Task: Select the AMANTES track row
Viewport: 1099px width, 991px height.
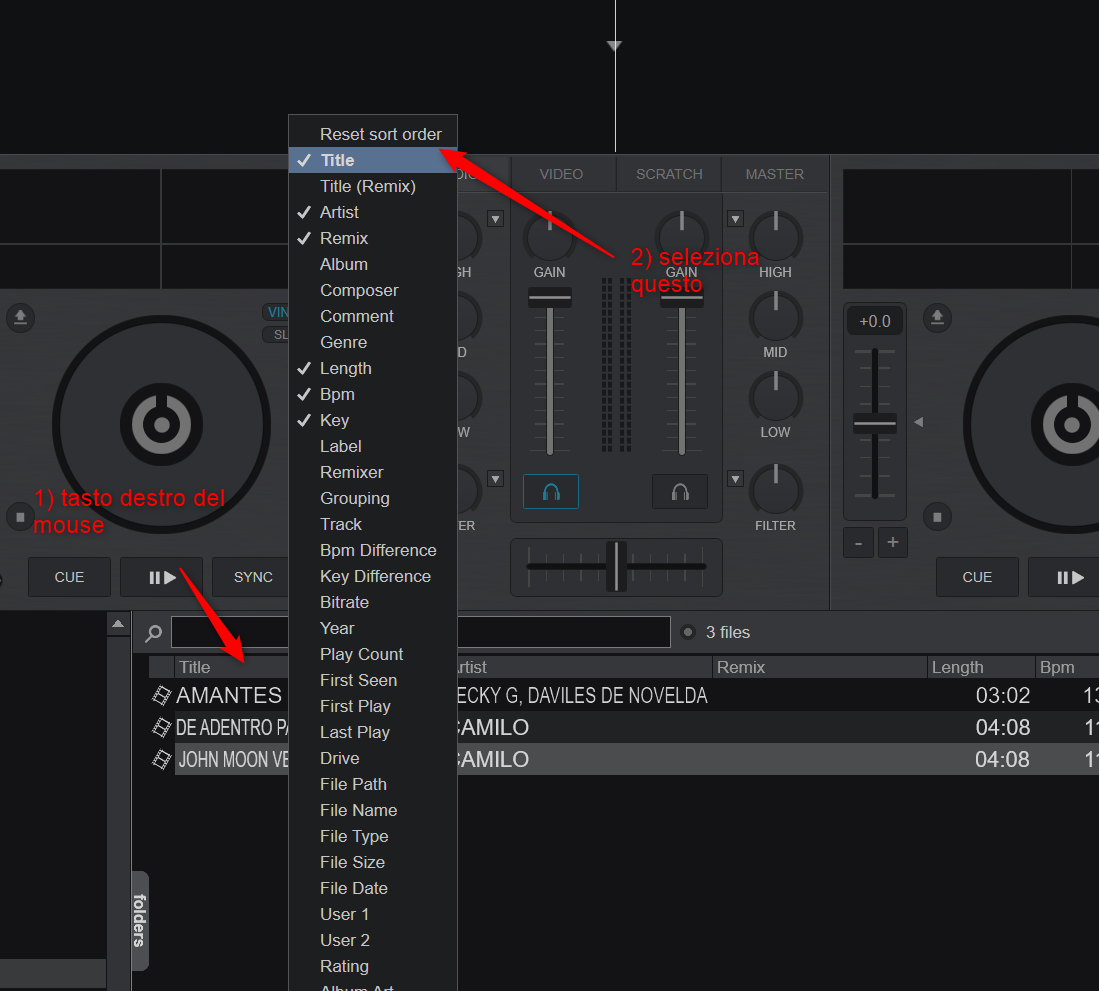Action: point(624,695)
